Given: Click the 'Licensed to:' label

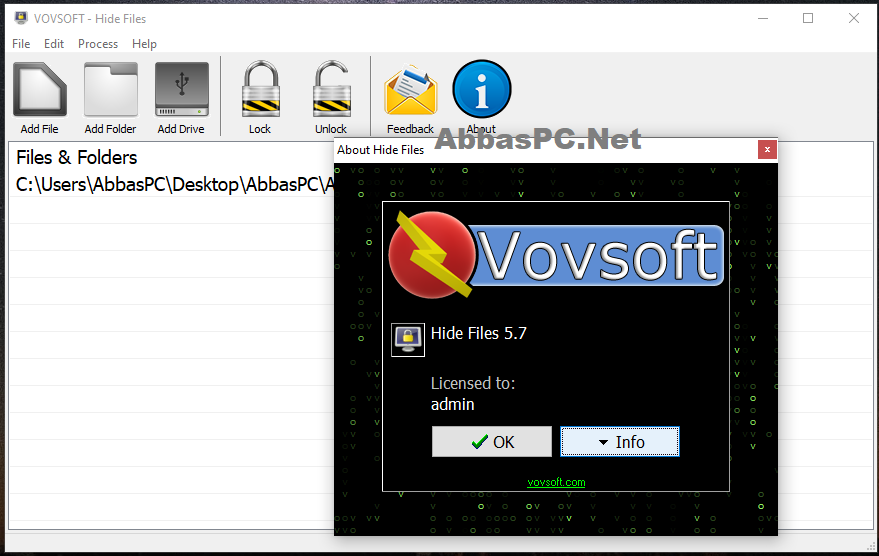Looking at the screenshot, I should (473, 383).
